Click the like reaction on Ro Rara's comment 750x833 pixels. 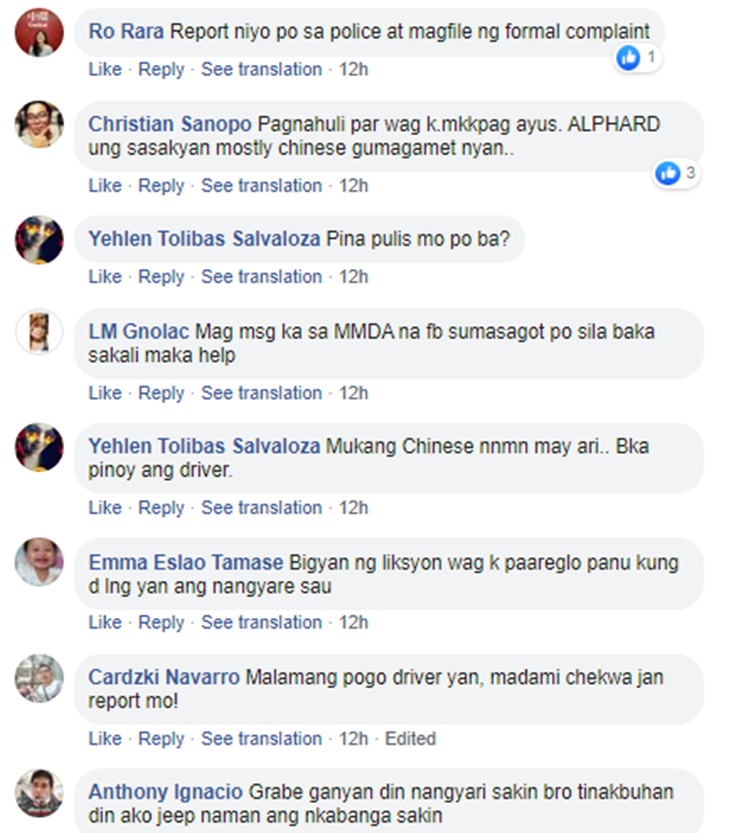[637, 57]
